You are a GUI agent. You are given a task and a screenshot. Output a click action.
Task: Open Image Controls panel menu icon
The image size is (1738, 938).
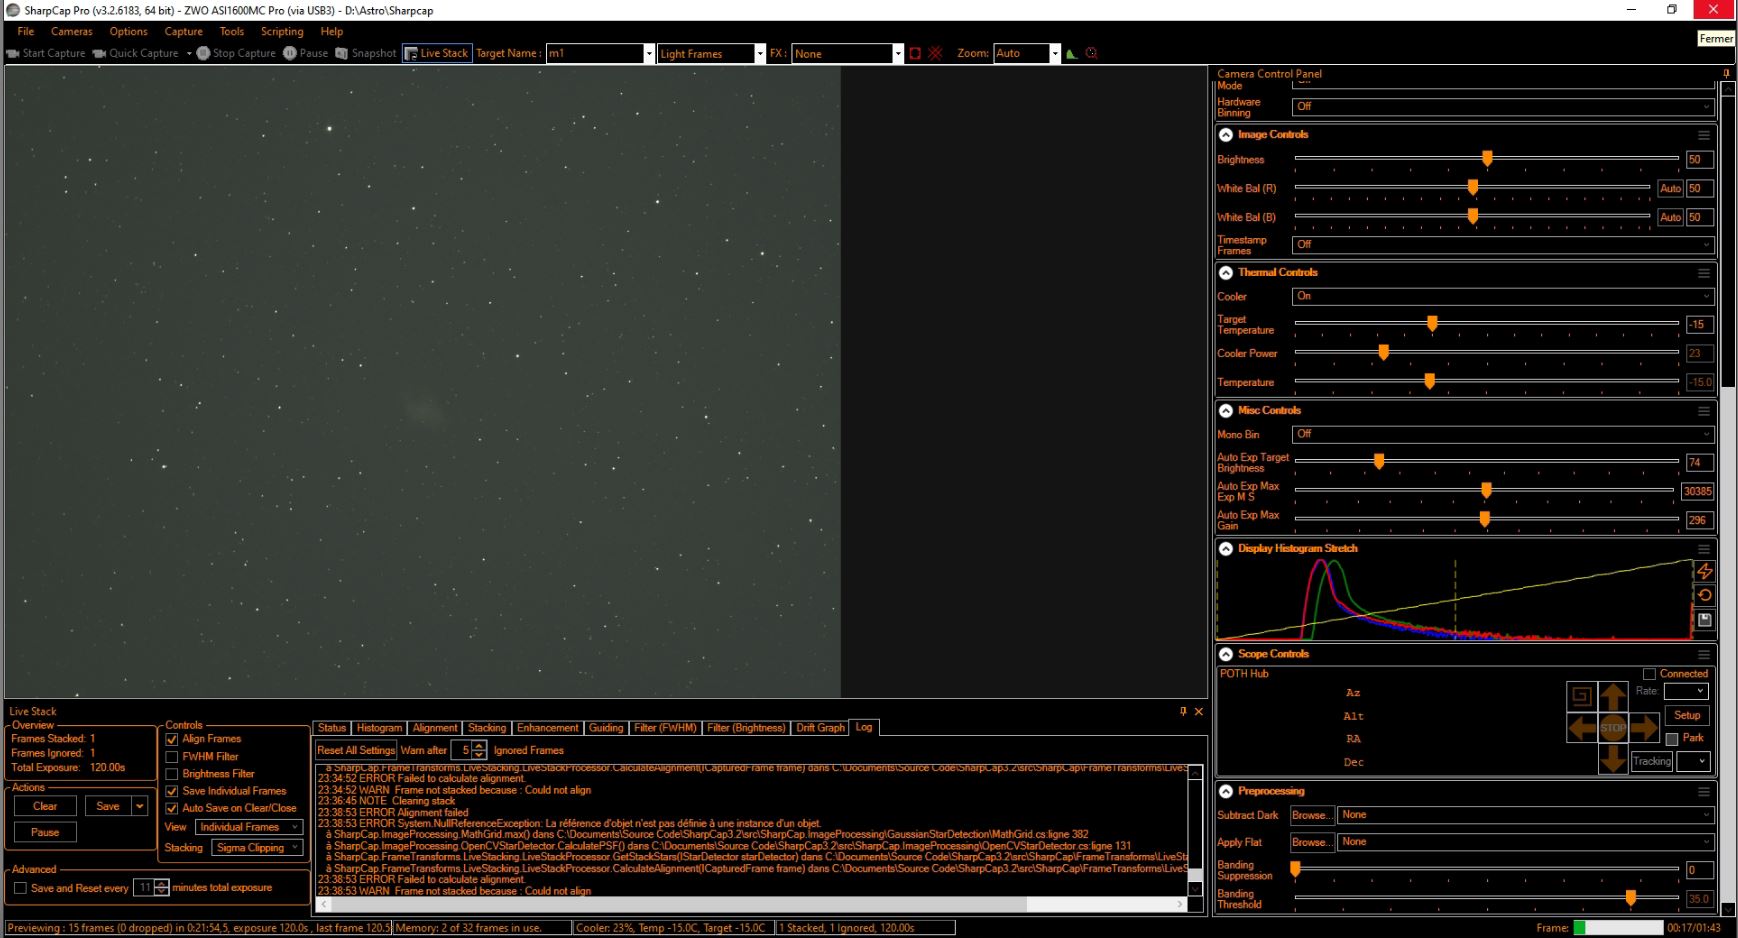click(x=1703, y=135)
